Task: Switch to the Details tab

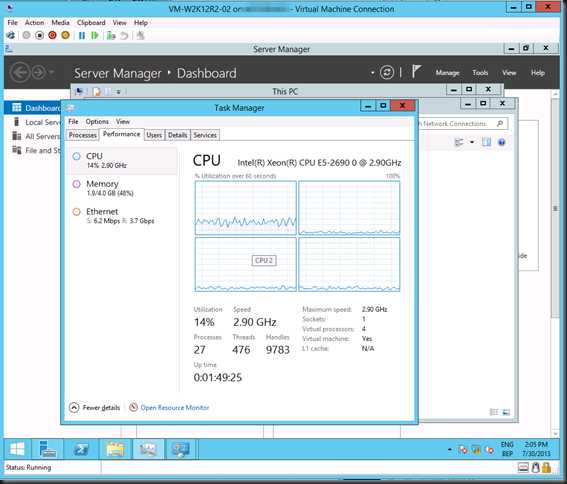Action: click(178, 135)
